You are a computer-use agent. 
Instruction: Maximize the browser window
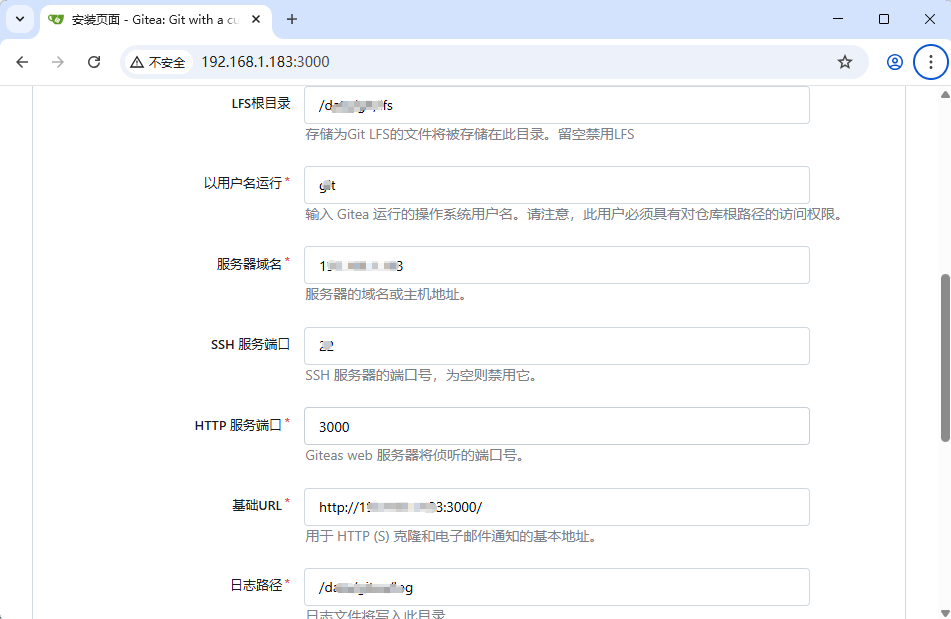[x=884, y=19]
